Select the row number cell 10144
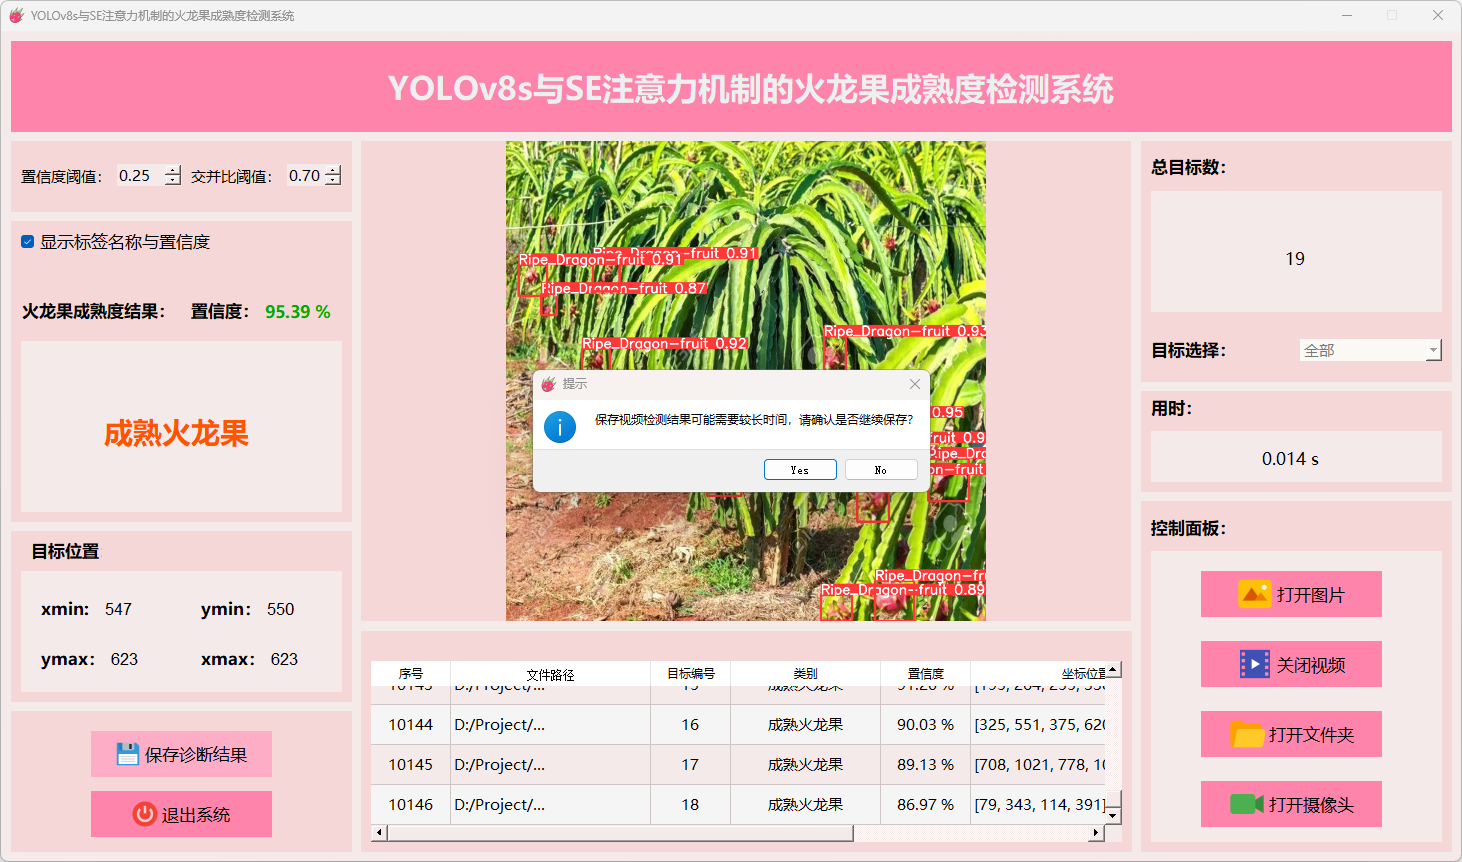This screenshot has height=862, width=1462. pyautogui.click(x=411, y=724)
